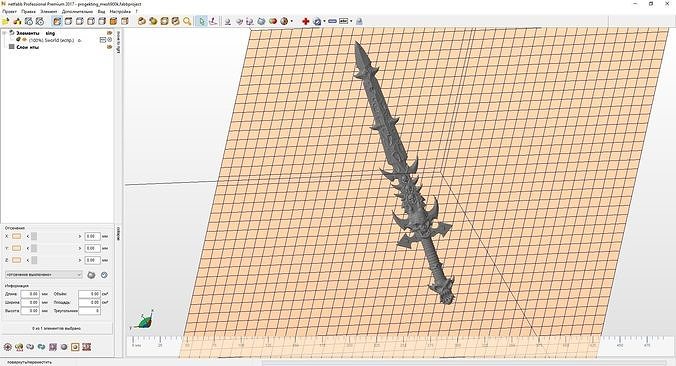Select the last view cube icon before the zoom icons
Screen dimensions: 676x366
click(125, 21)
